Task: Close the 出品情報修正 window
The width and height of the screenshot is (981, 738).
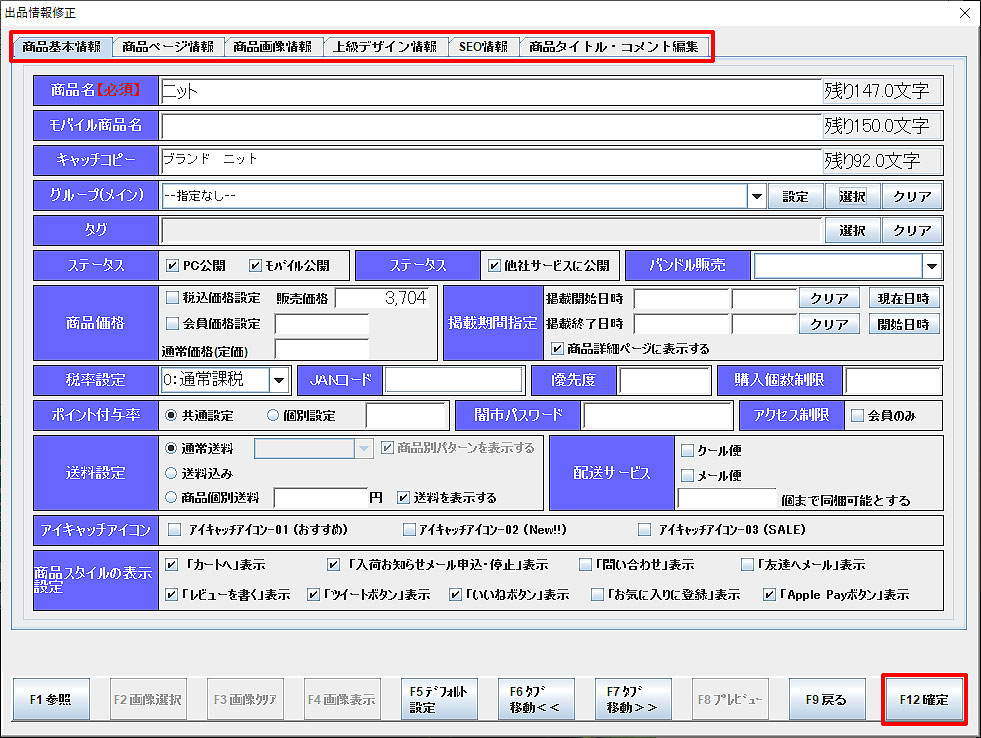Action: pyautogui.click(x=964, y=13)
